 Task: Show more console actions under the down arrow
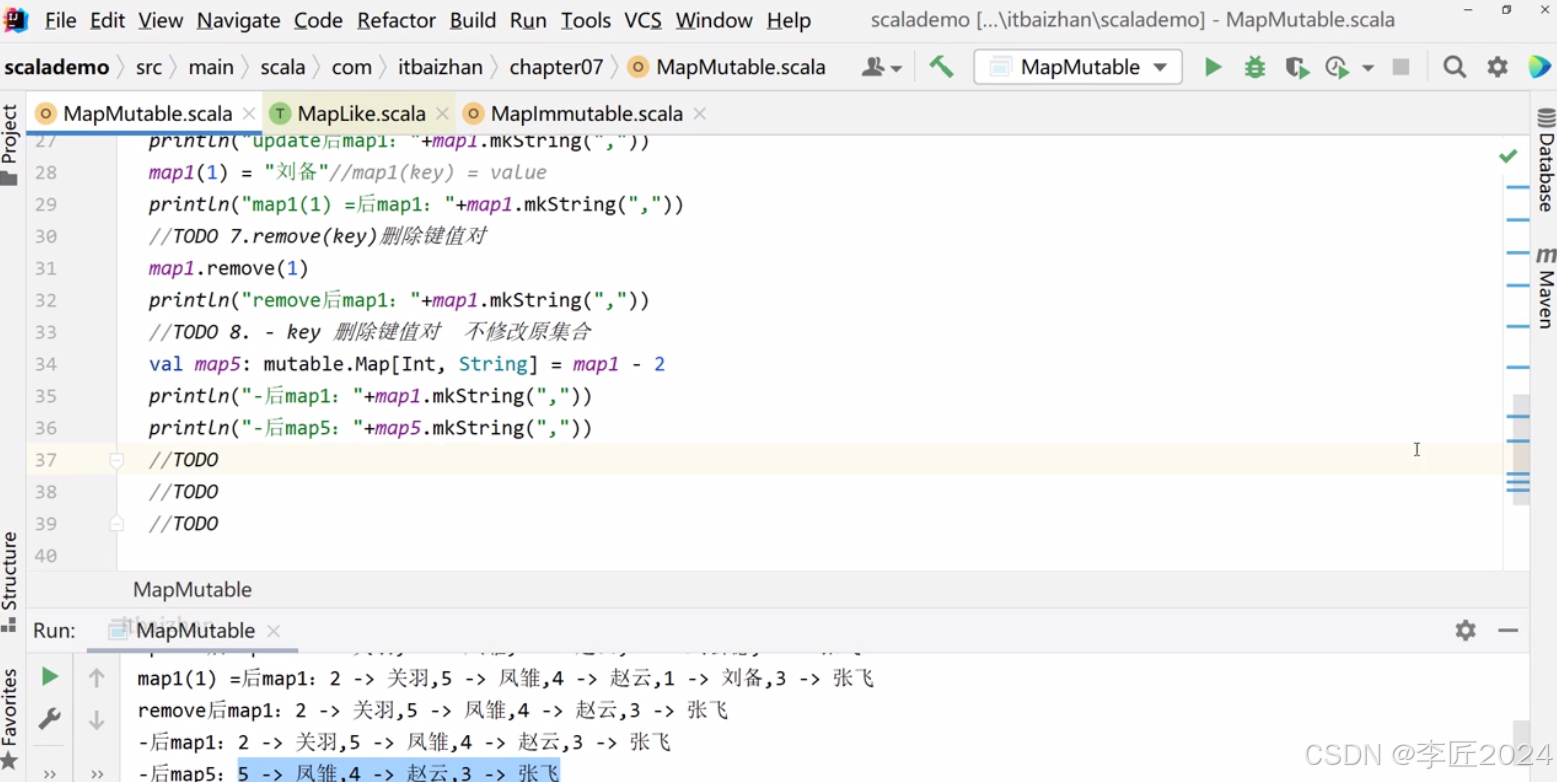[97, 773]
